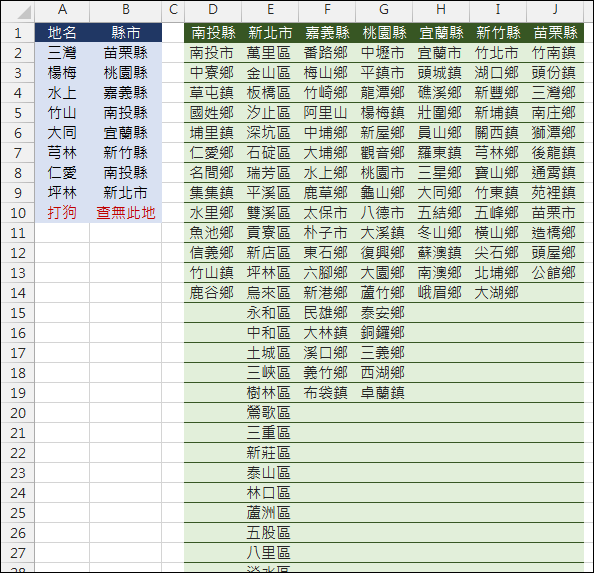This screenshot has height=573, width=594.
Task: Select the 大同鄉 cell
Action: [x=441, y=193]
